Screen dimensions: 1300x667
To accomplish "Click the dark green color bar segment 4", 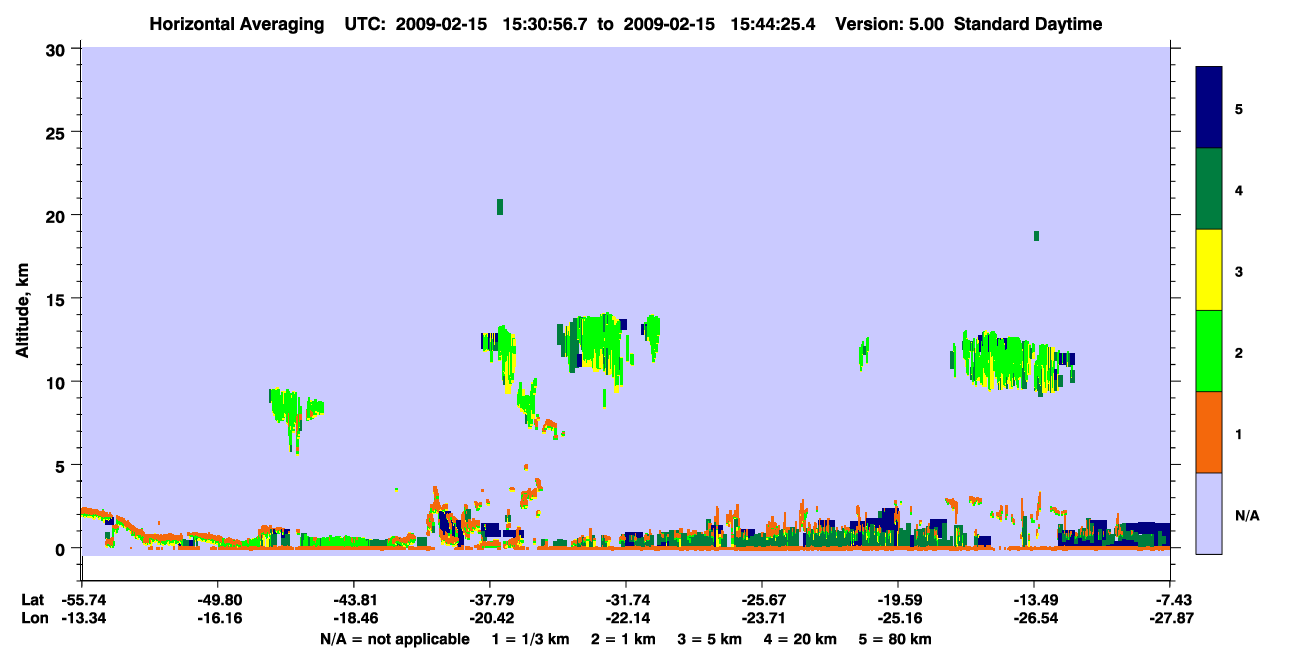I will (x=1209, y=189).
